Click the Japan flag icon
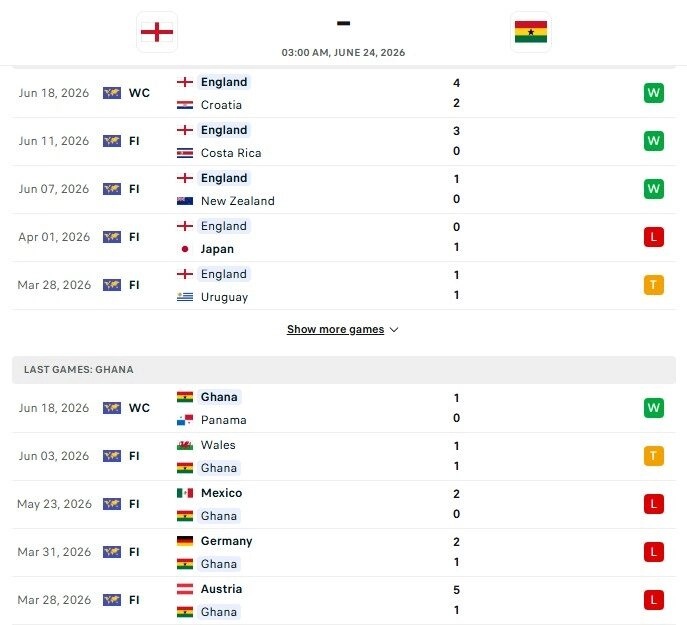 184,249
